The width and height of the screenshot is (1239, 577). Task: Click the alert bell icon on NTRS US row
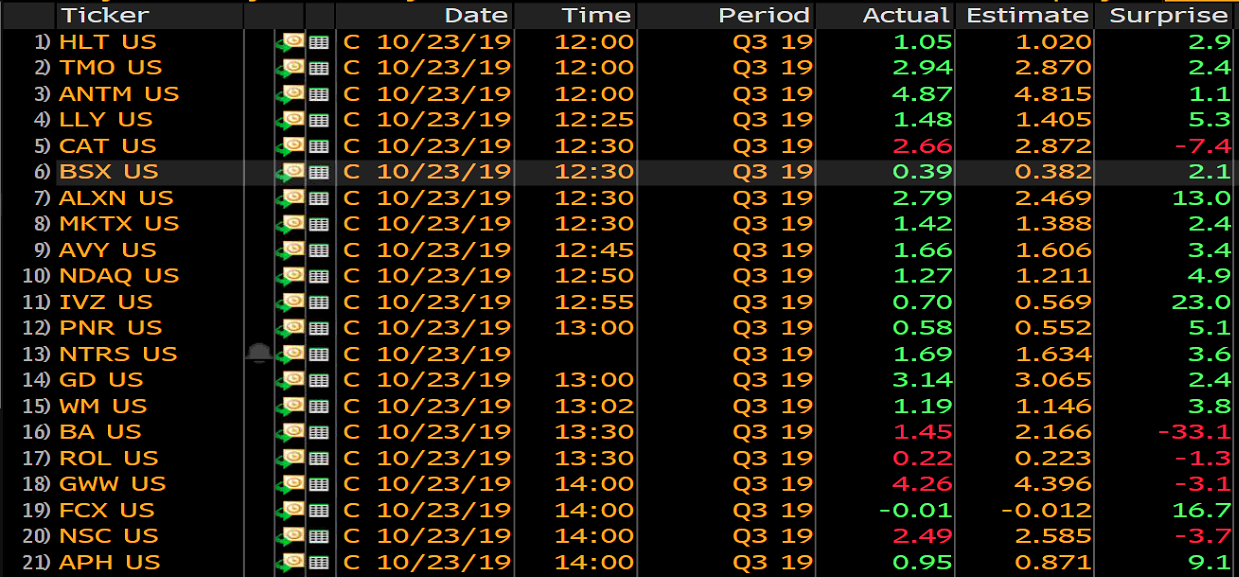[x=259, y=353]
